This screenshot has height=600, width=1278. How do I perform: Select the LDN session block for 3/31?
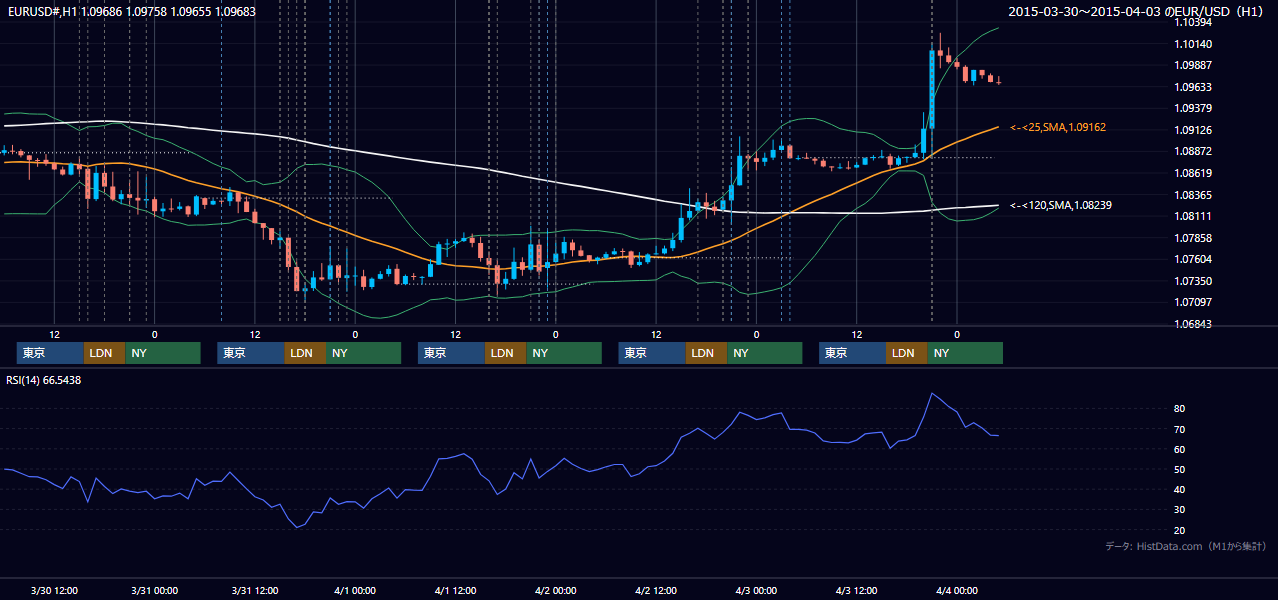pyautogui.click(x=305, y=353)
